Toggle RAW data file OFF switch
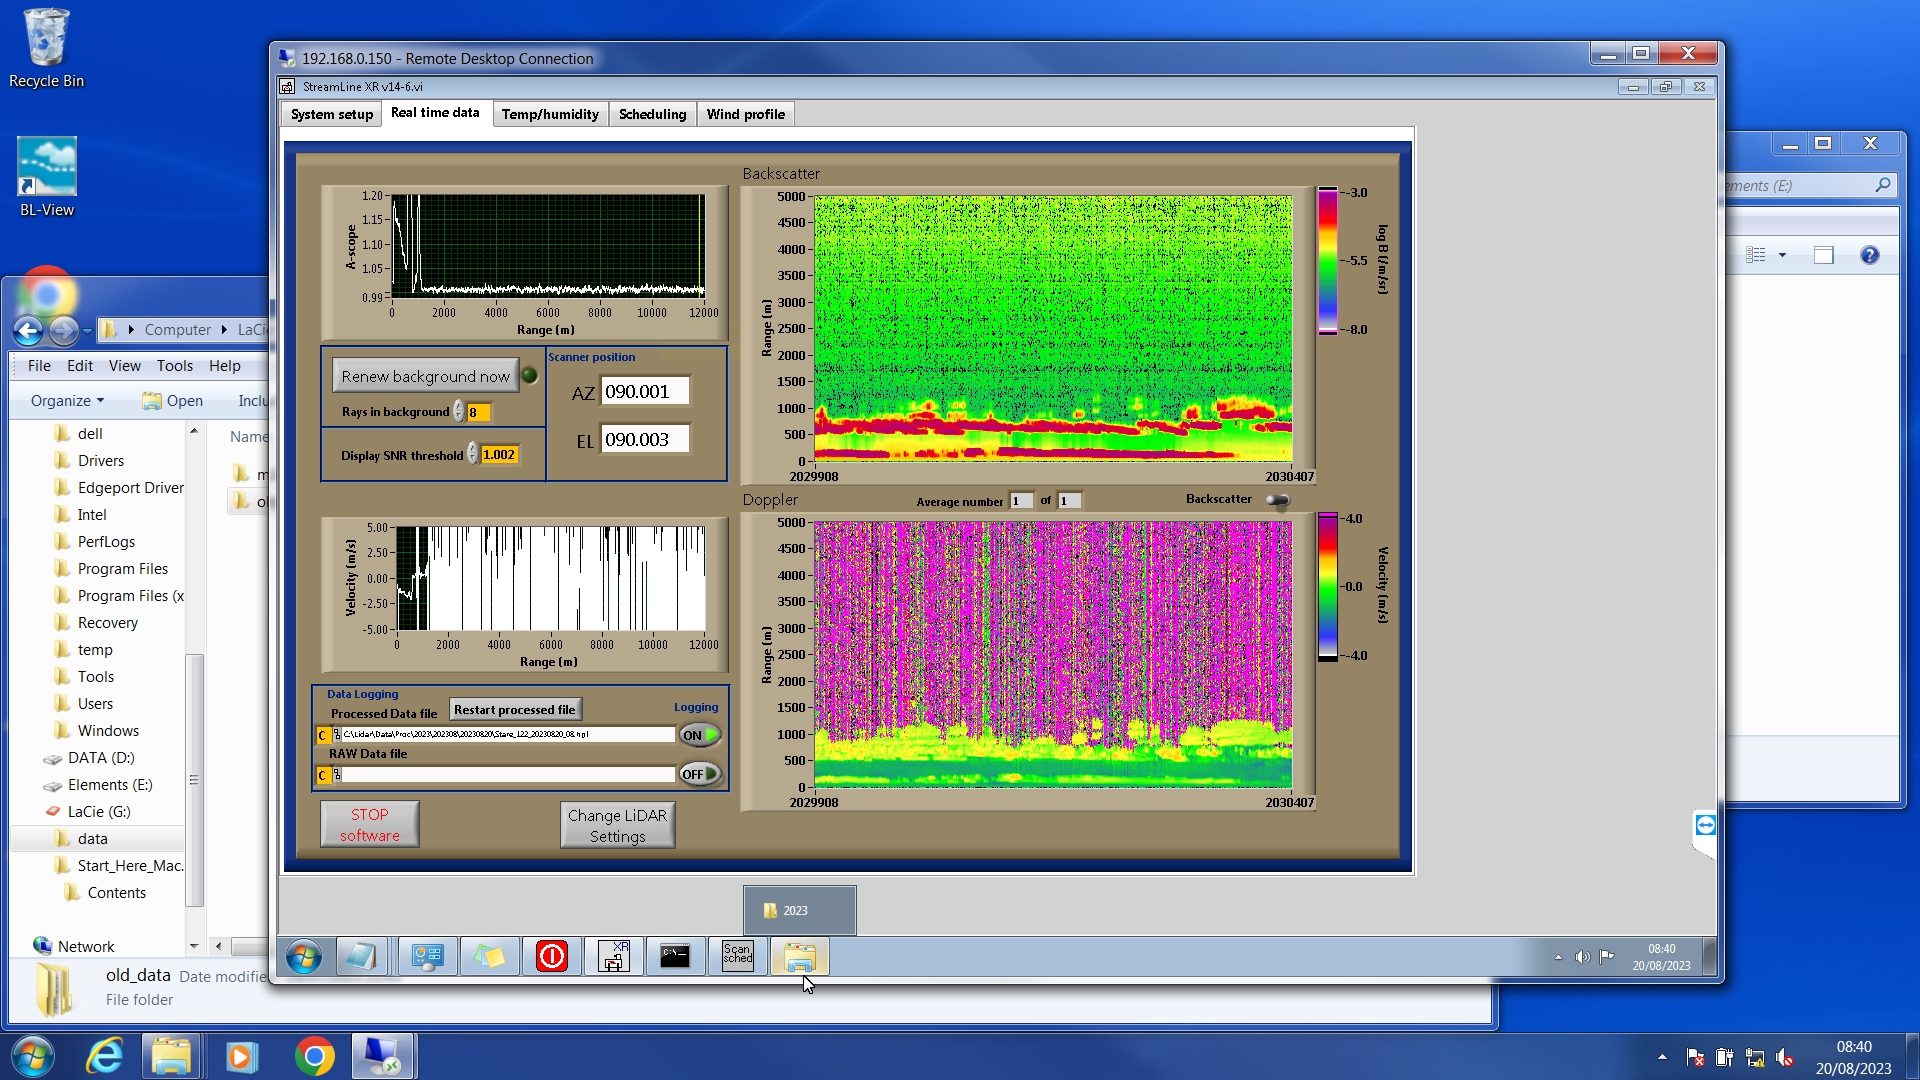This screenshot has height=1080, width=1920. tap(700, 774)
